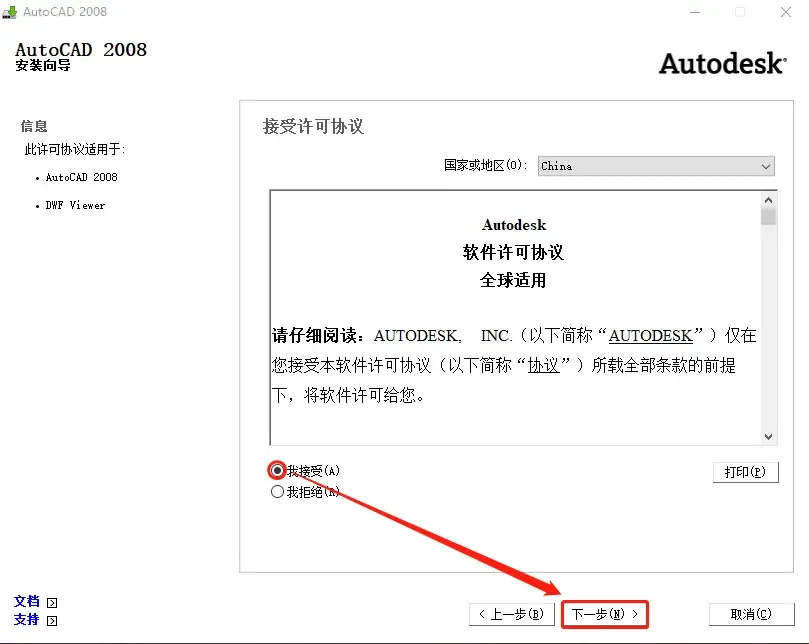Click the '接受许可协议' heading
Viewport: 809px width, 644px height.
tap(313, 126)
